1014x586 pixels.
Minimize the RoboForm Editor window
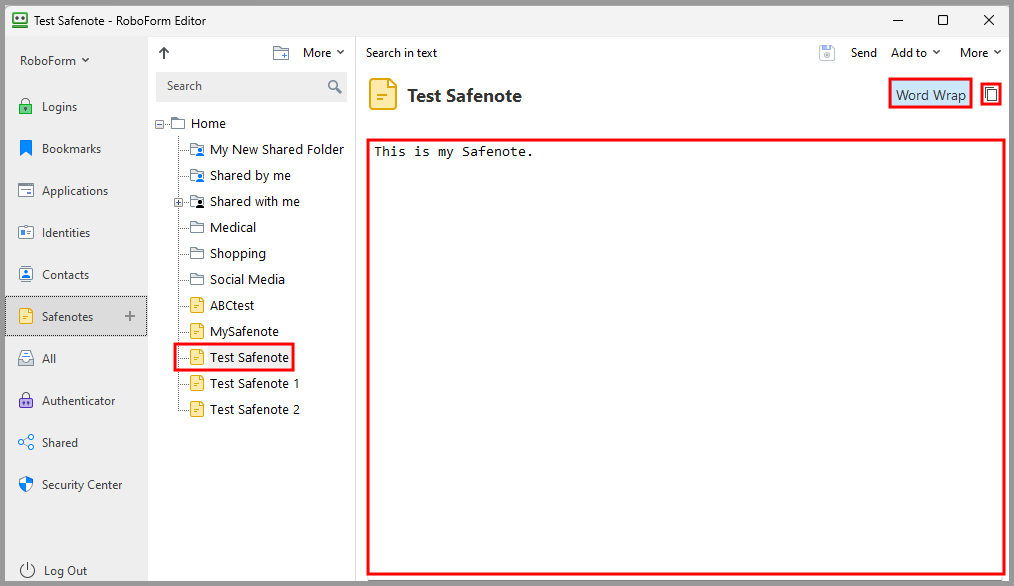click(898, 20)
